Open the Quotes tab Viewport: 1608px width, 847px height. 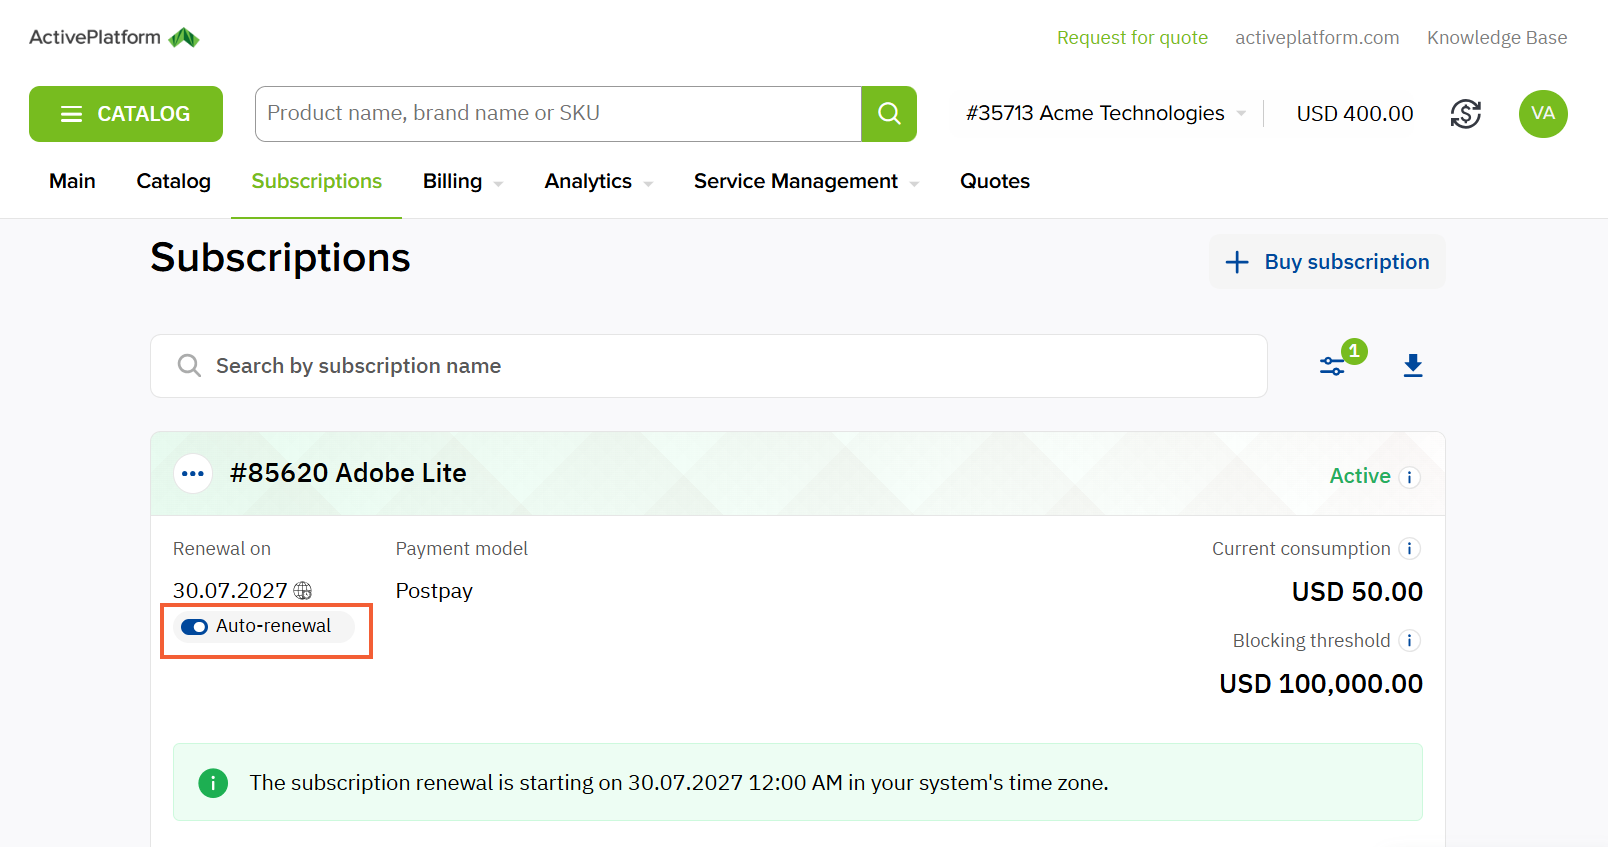pos(995,181)
